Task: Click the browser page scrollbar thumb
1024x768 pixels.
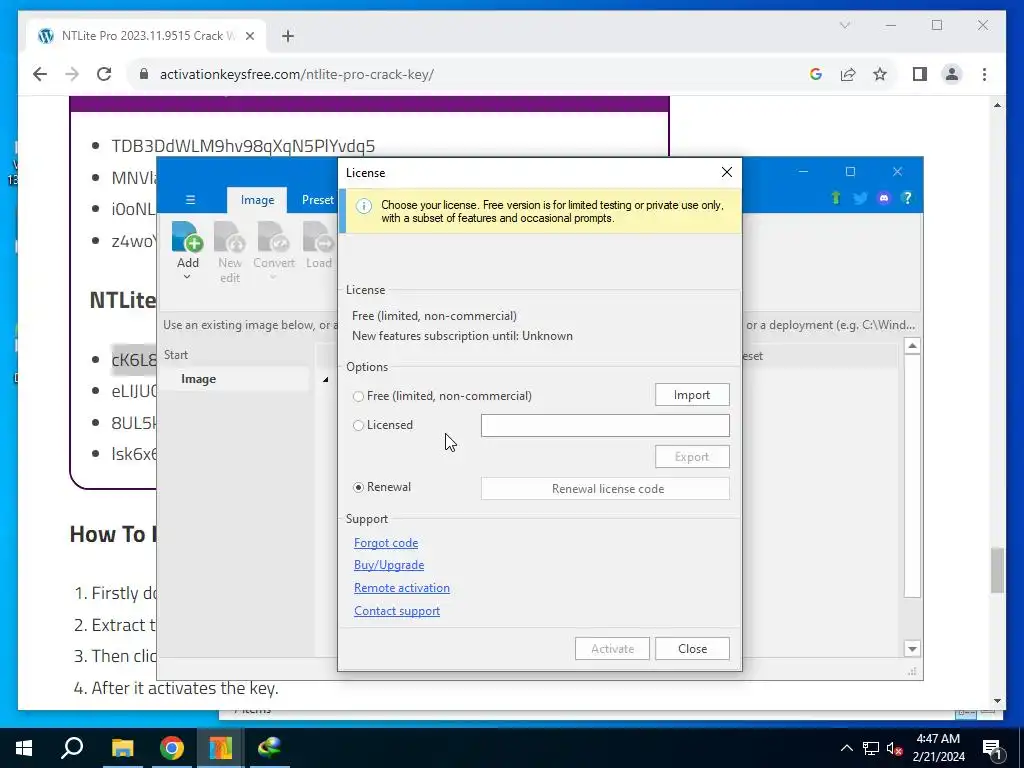Action: pyautogui.click(x=997, y=570)
